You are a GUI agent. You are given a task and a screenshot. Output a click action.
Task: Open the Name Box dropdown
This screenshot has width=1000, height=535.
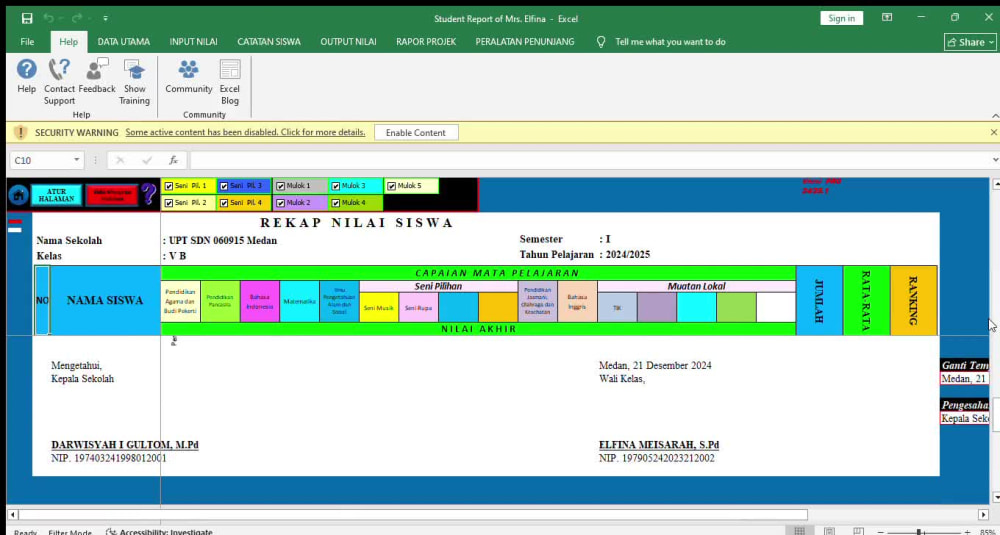pyautogui.click(x=77, y=160)
